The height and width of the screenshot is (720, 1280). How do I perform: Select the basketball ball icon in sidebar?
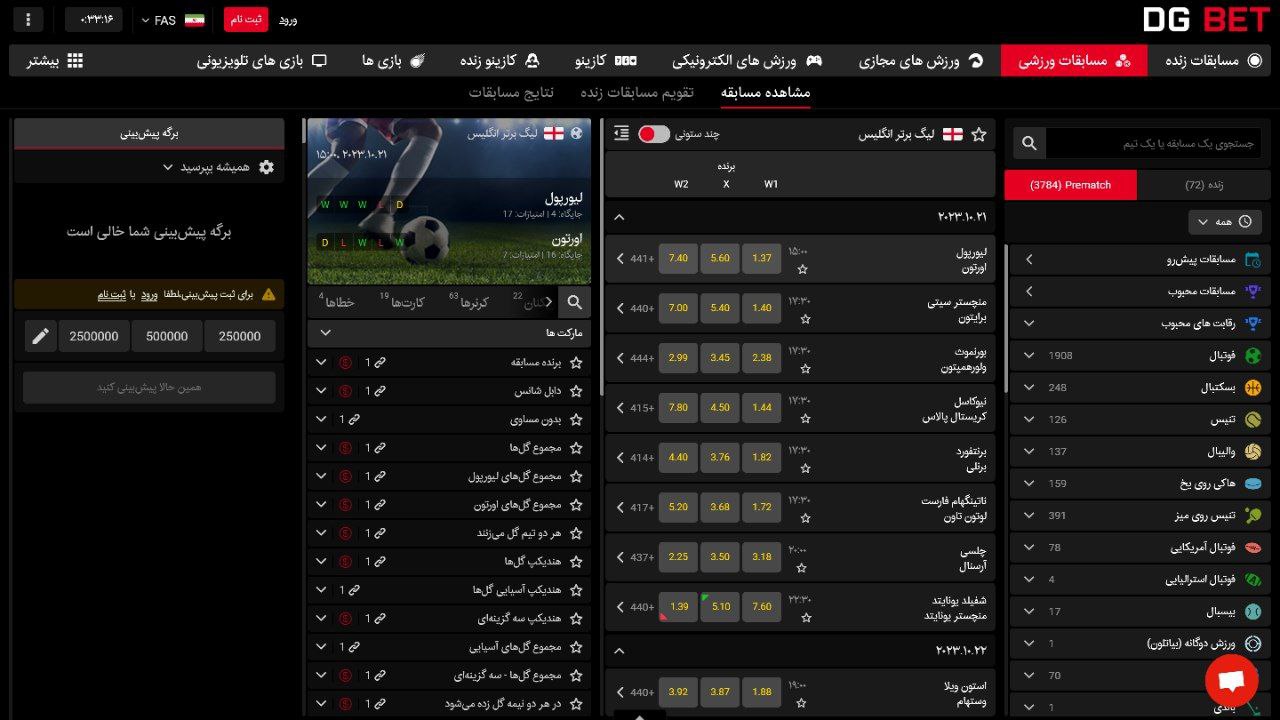(1253, 387)
